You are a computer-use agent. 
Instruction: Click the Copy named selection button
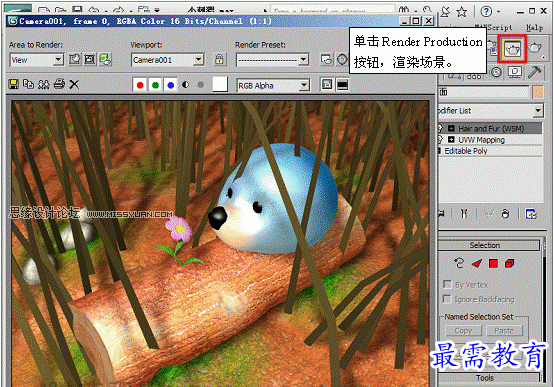click(x=463, y=330)
